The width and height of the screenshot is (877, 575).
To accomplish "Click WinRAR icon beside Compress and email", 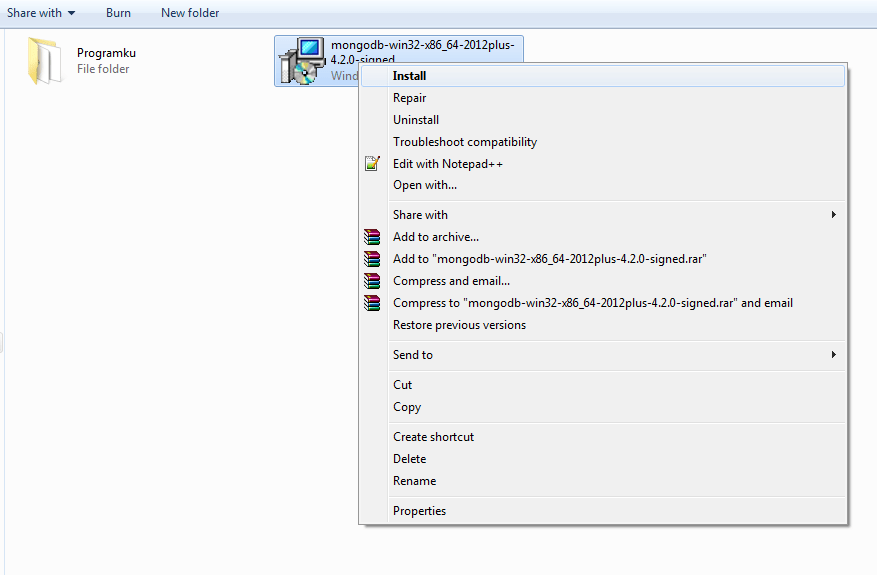I will coord(373,281).
